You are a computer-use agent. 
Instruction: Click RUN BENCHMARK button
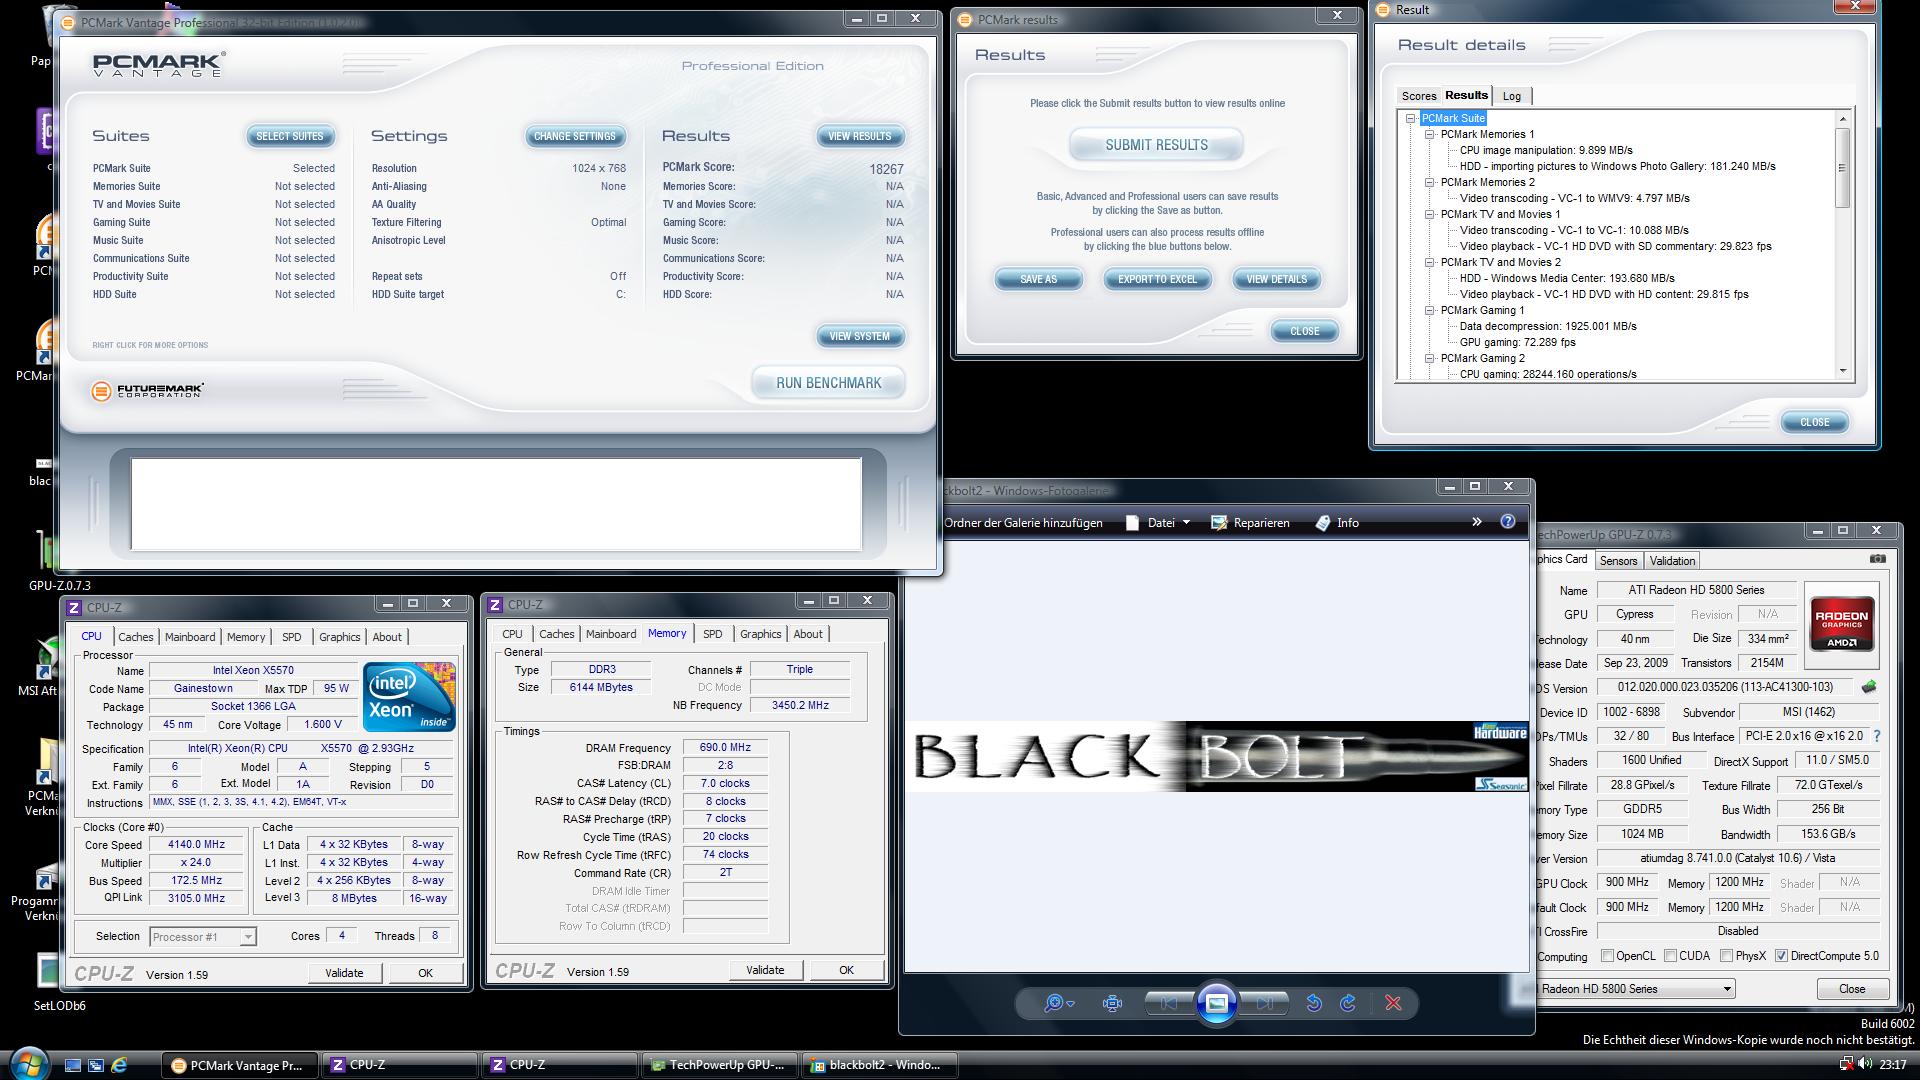[x=829, y=383]
